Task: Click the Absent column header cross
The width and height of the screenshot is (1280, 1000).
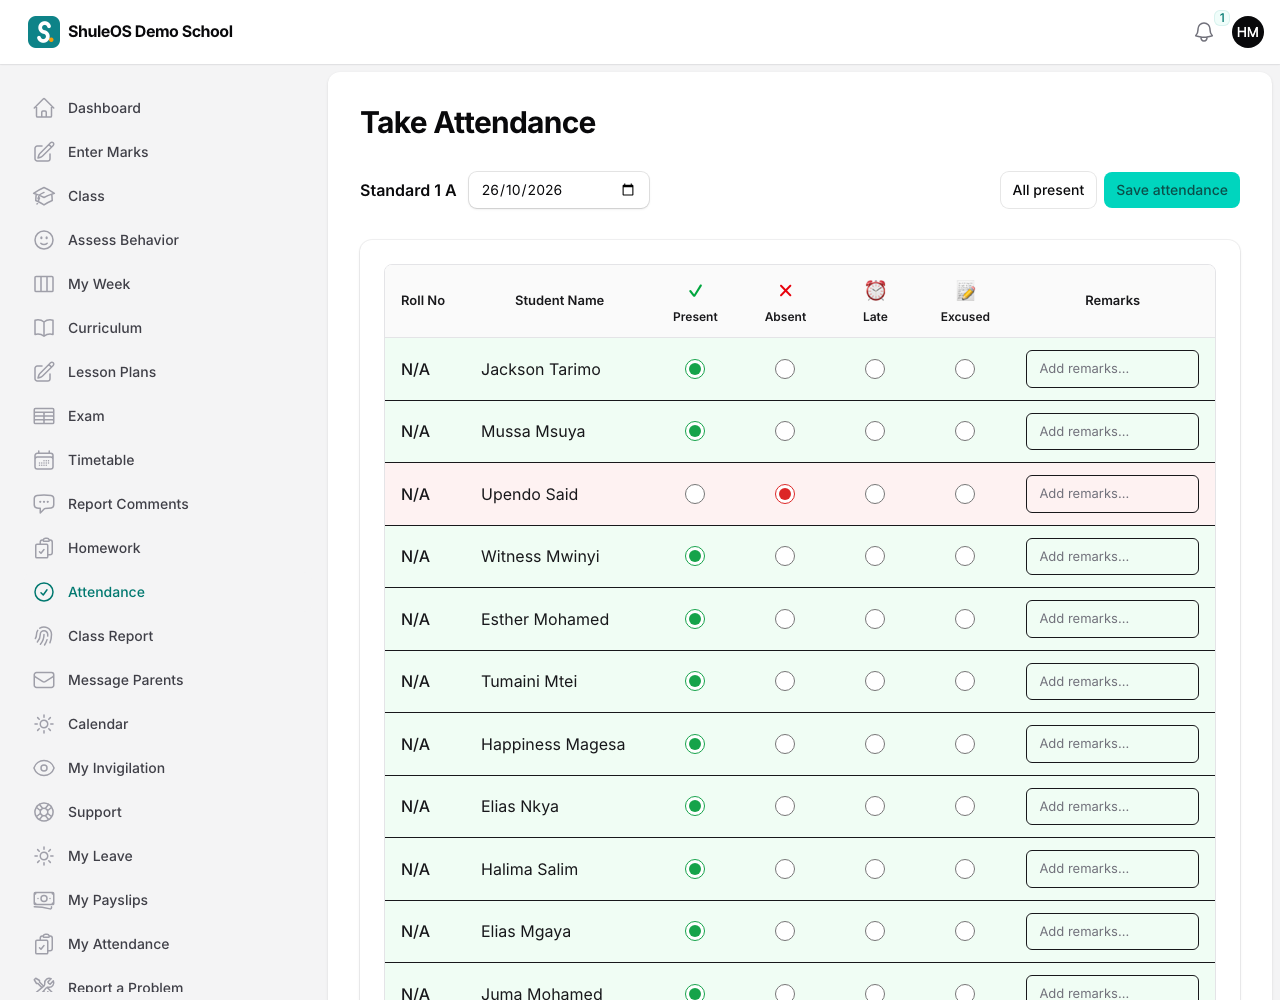Action: click(785, 291)
